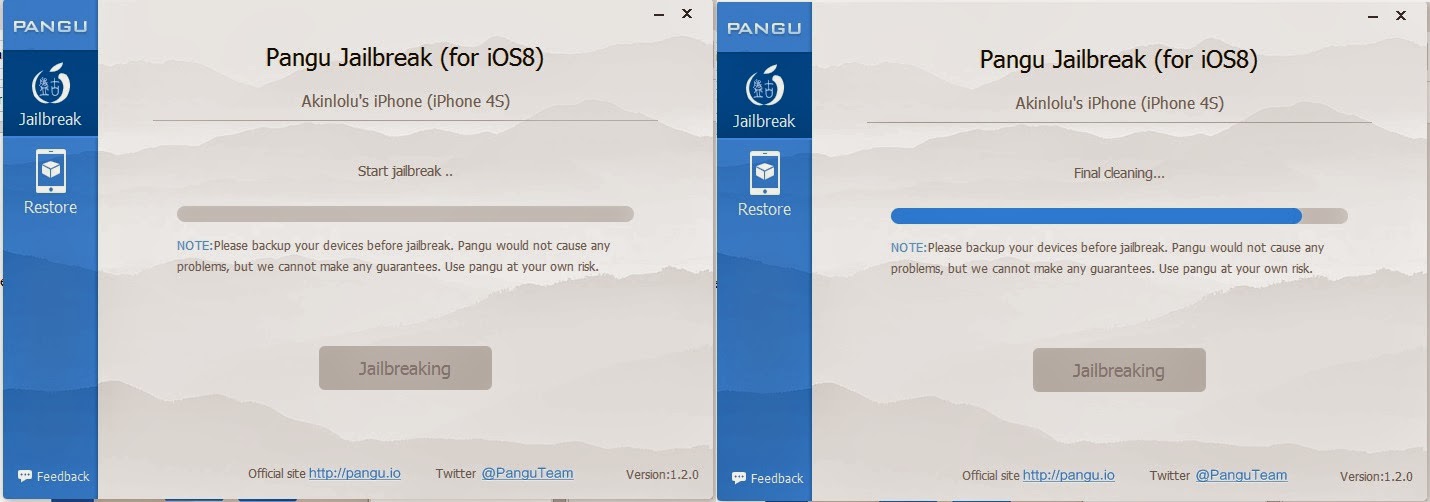Screen dimensions: 1430x502
Task: Click Pangu logo in right window
Action: tap(764, 28)
